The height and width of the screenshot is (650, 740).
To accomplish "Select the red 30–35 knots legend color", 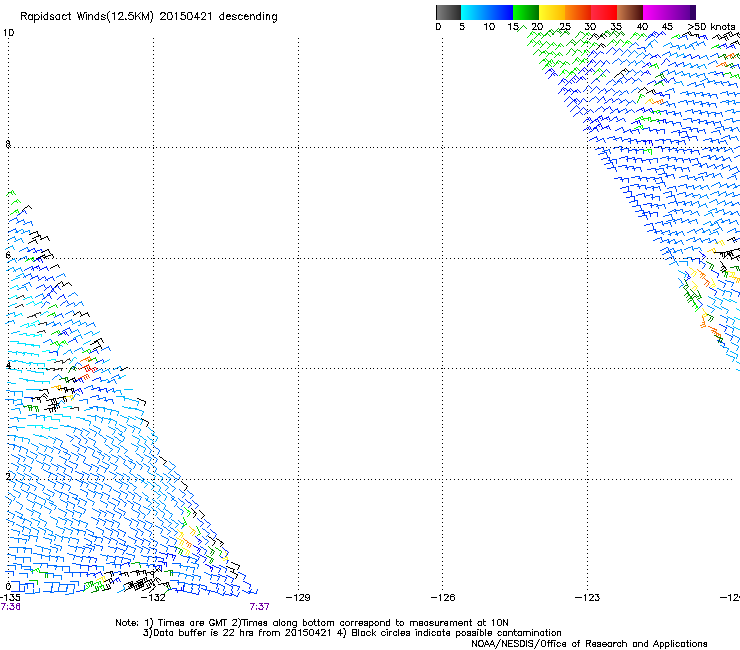I will pyautogui.click(x=604, y=12).
